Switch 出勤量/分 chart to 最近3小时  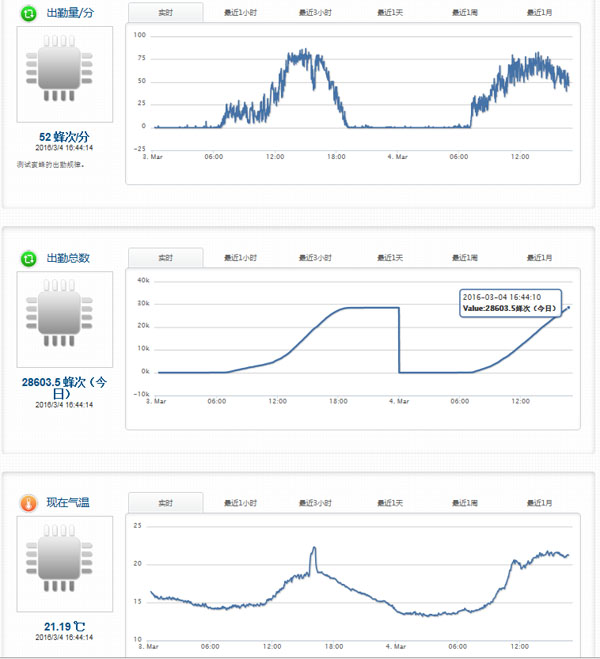pos(315,13)
